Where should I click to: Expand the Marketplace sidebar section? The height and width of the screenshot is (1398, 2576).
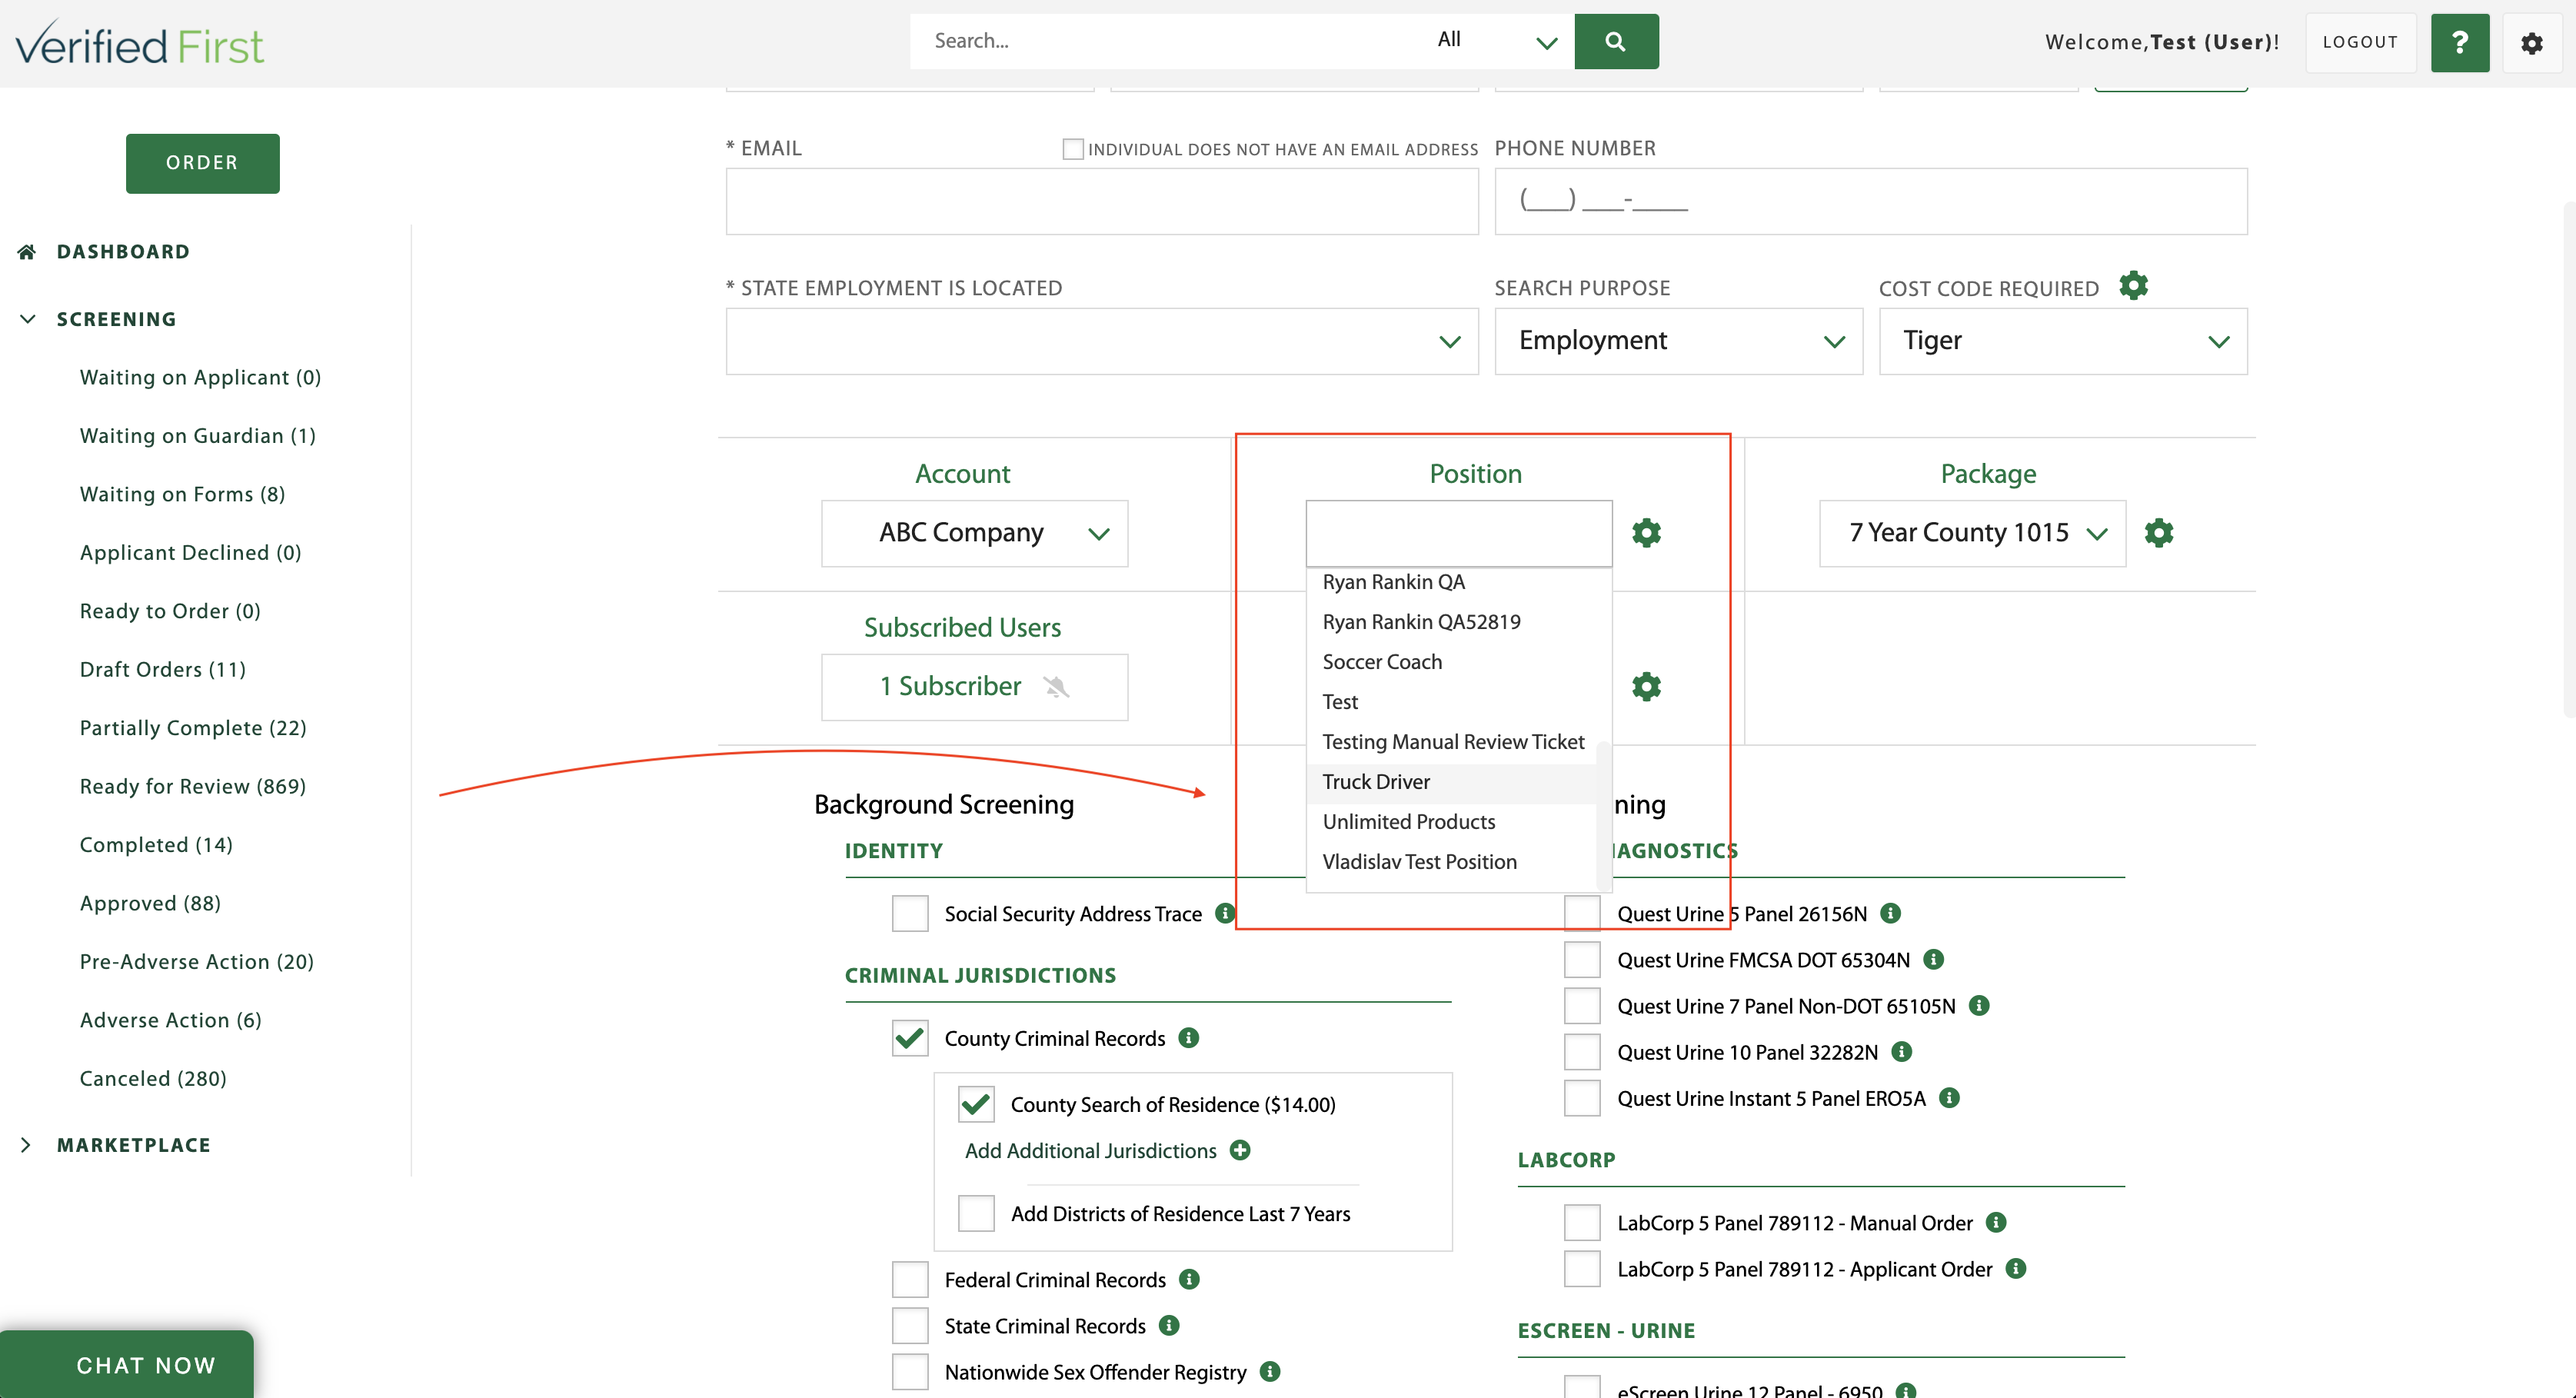[x=26, y=1145]
